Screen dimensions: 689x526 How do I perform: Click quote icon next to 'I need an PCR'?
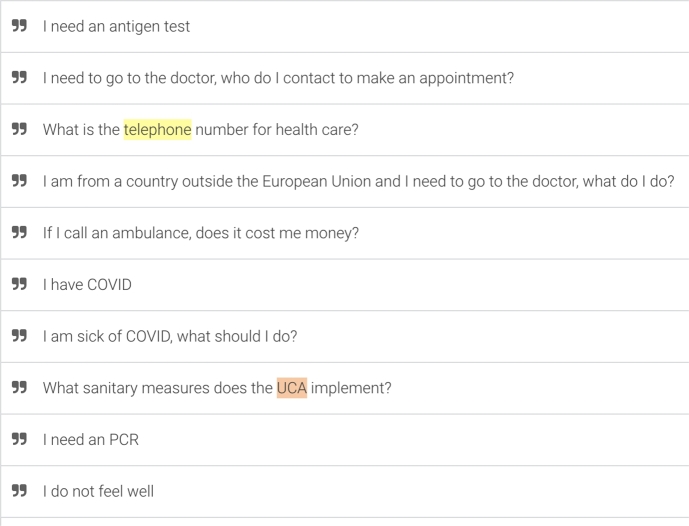click(19, 439)
